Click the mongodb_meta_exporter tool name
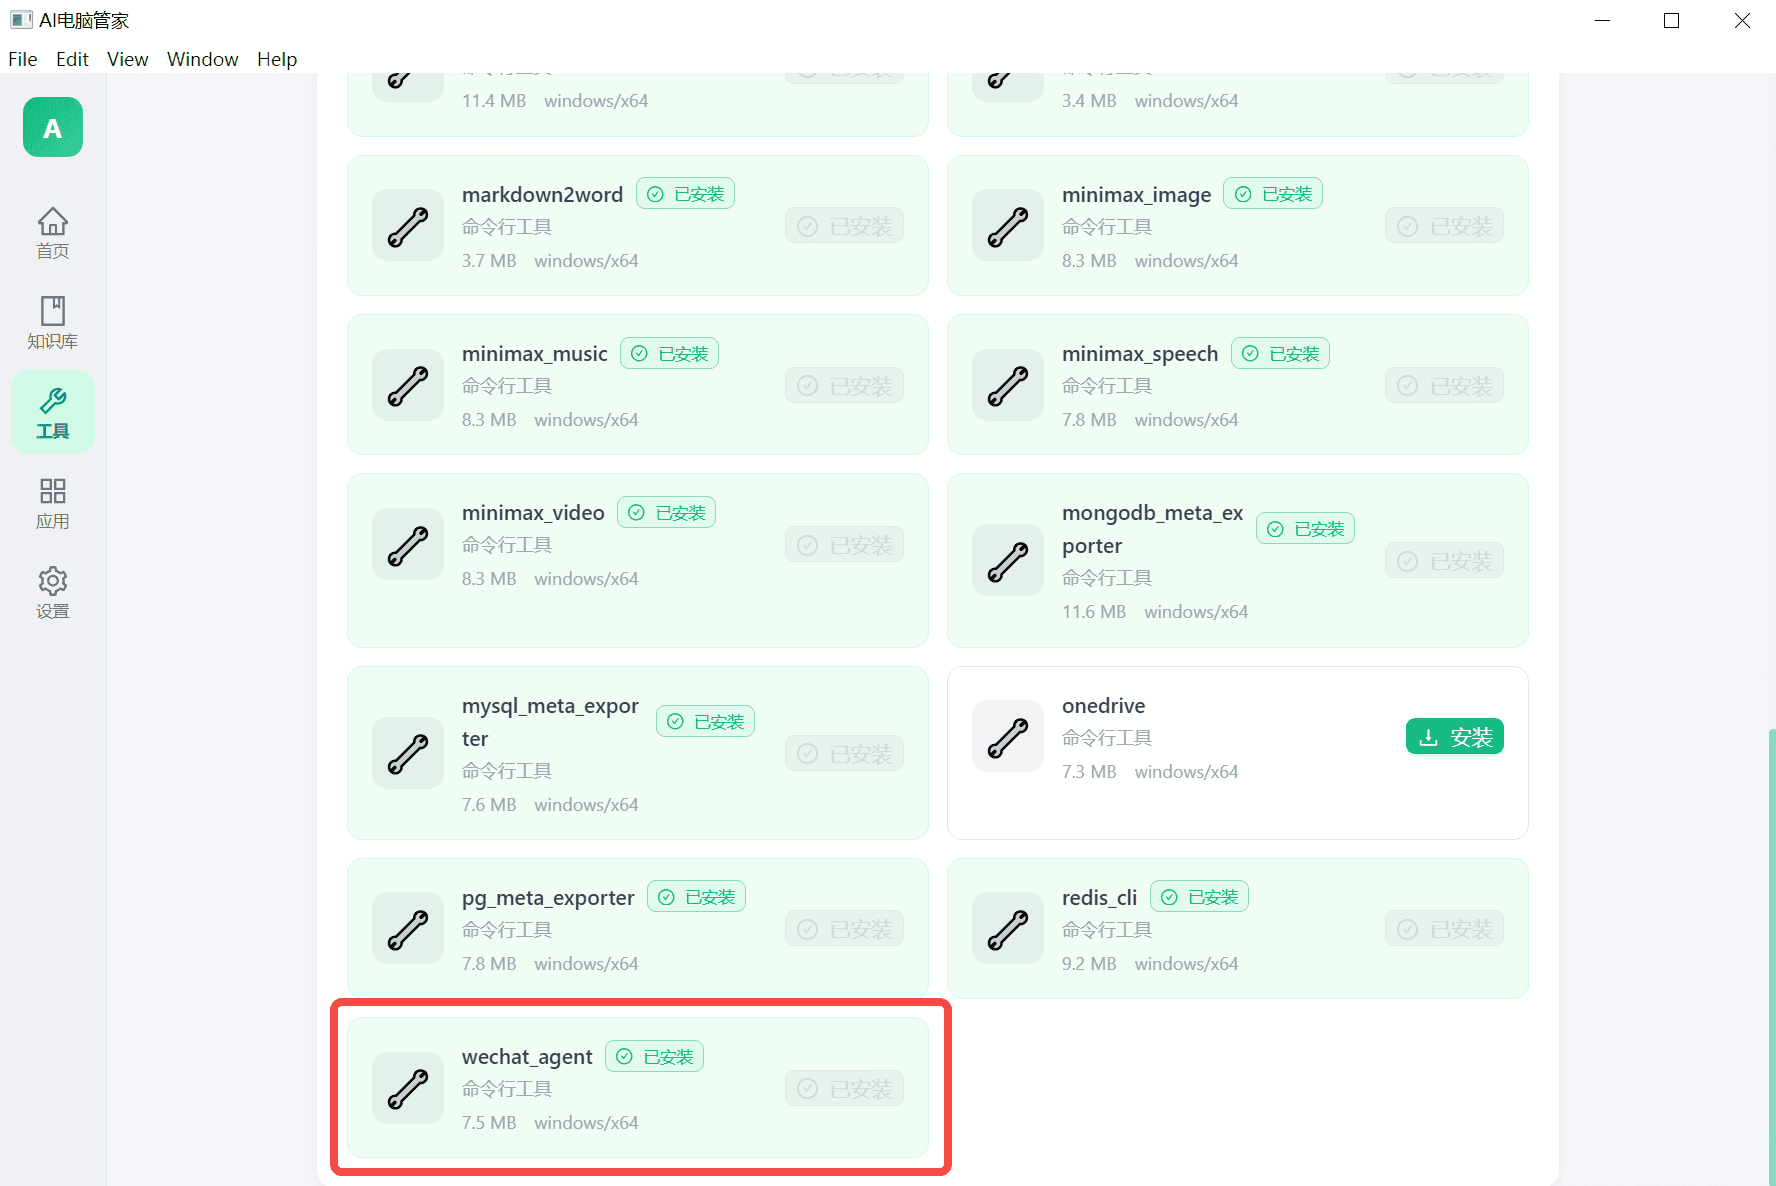Viewport: 1776px width, 1186px height. click(1152, 529)
